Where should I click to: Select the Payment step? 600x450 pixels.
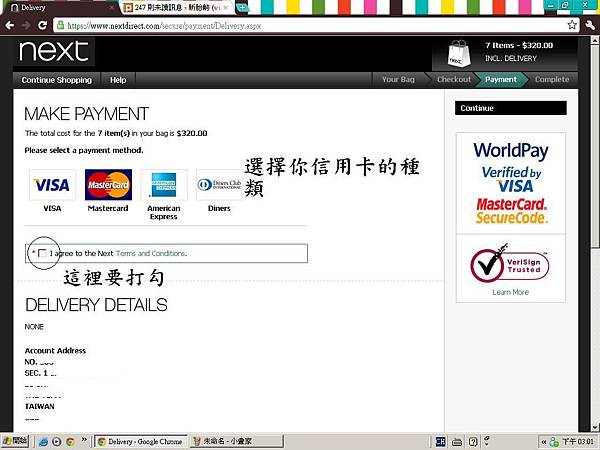(x=501, y=80)
